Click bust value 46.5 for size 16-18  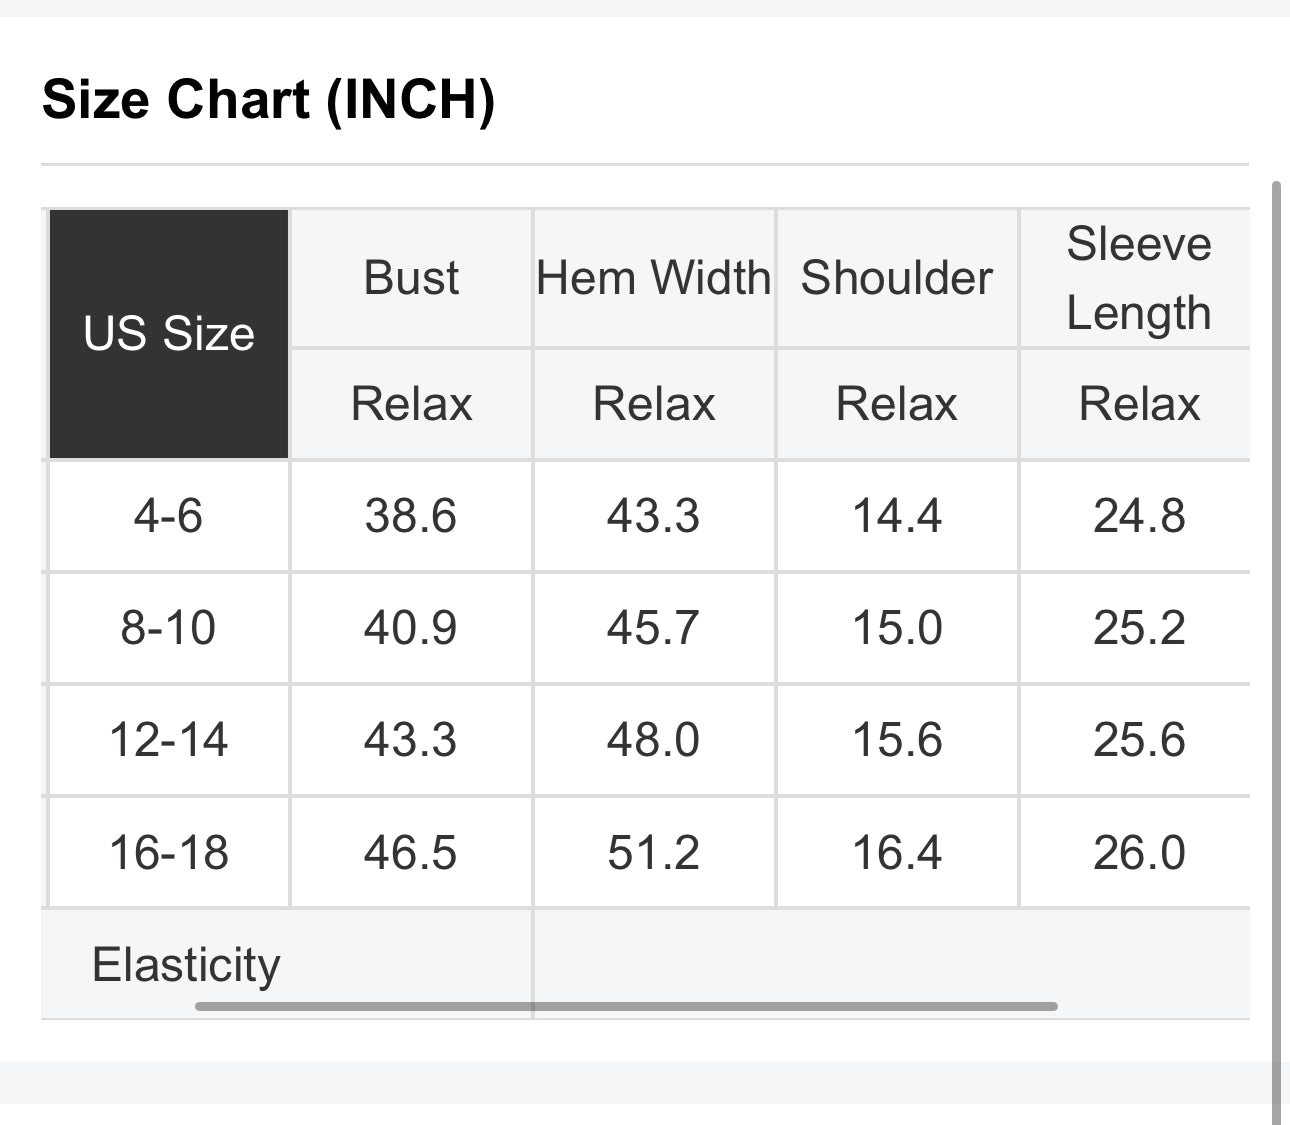click(x=410, y=853)
